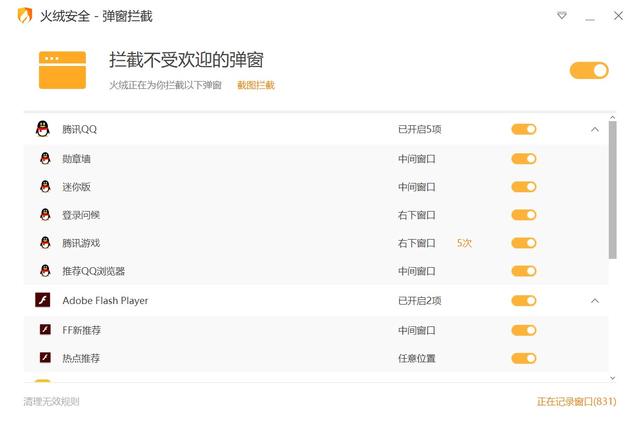Click the penguin icon beside 登录问候
The height and width of the screenshot is (421, 640).
(x=45, y=215)
